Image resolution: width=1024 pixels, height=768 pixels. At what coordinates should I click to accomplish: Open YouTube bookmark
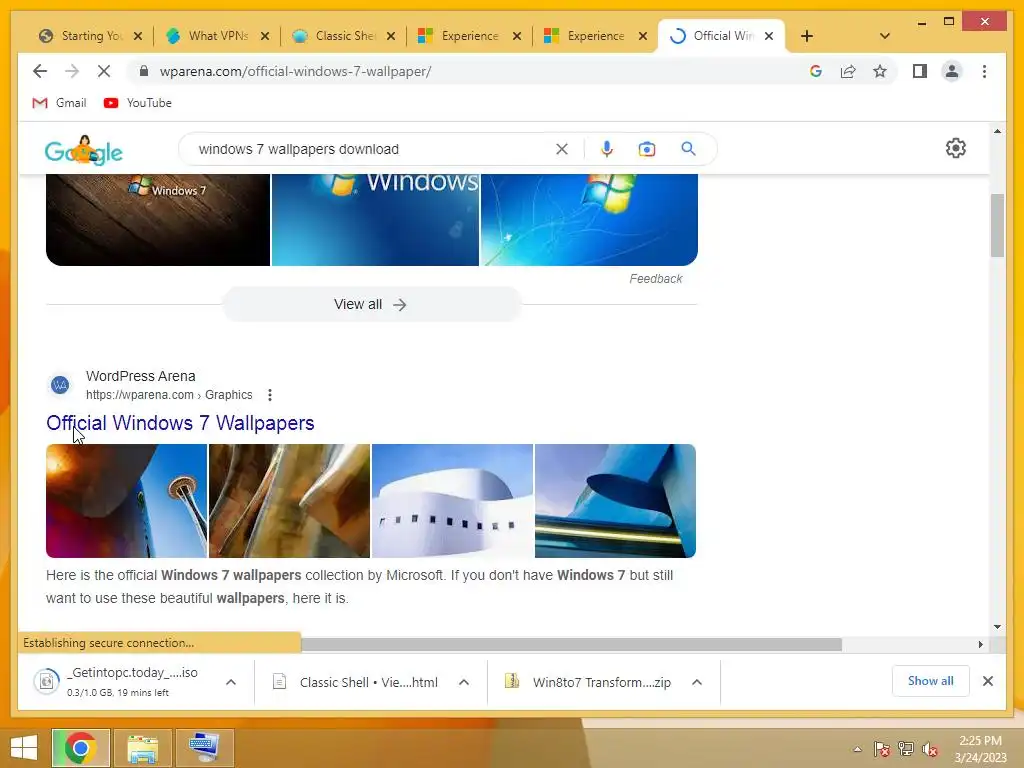point(138,103)
